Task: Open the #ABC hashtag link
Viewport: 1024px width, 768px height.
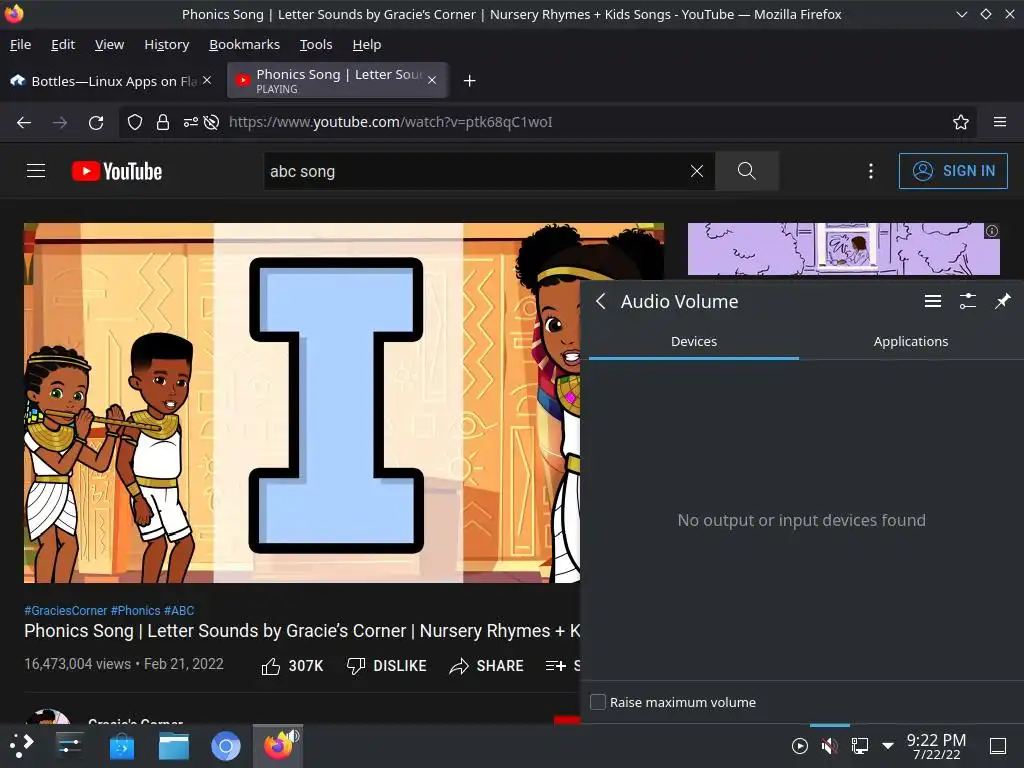Action: pos(179,611)
